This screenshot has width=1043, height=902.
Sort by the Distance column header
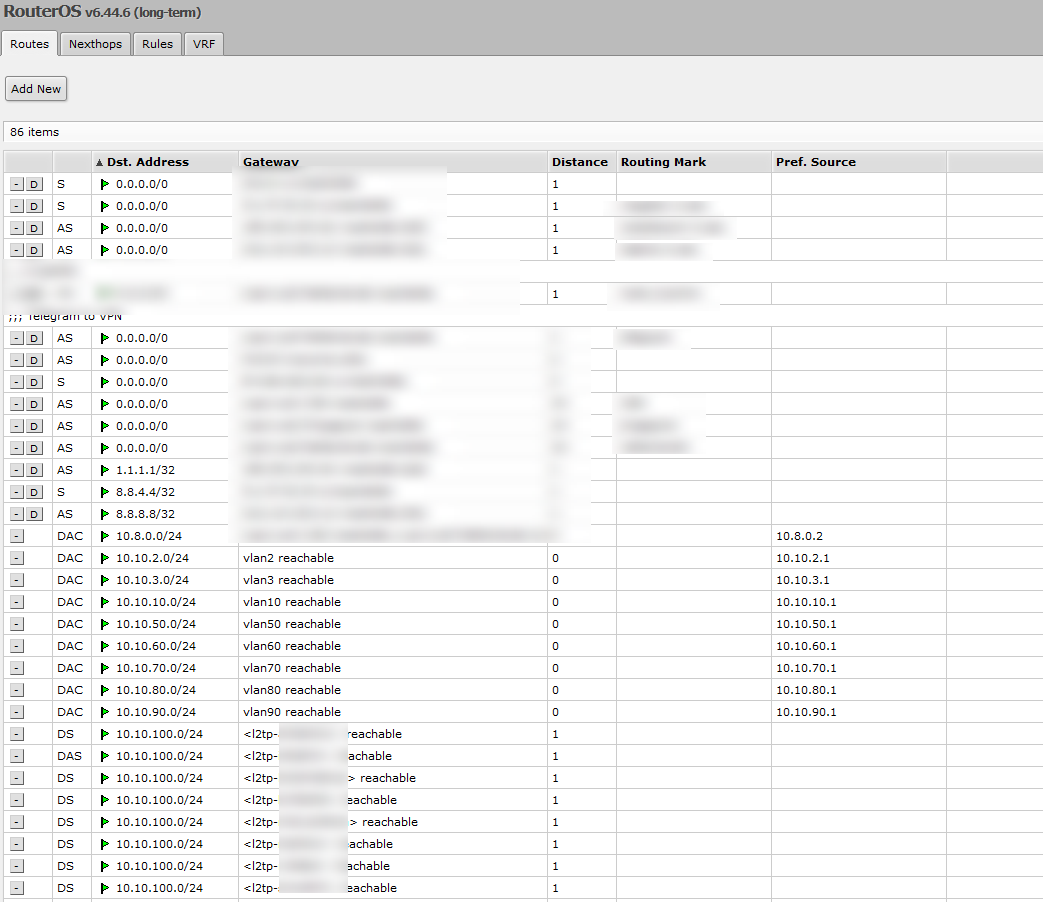coord(581,162)
